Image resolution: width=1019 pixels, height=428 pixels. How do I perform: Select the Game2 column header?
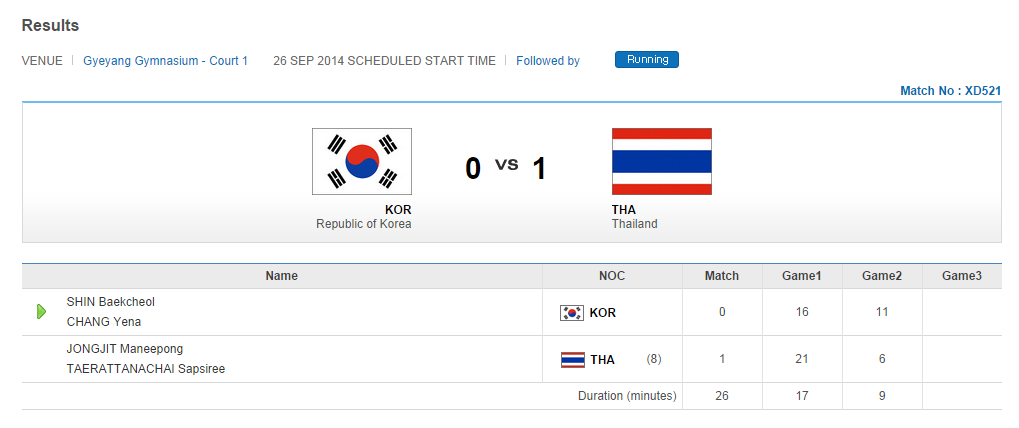pos(881,276)
